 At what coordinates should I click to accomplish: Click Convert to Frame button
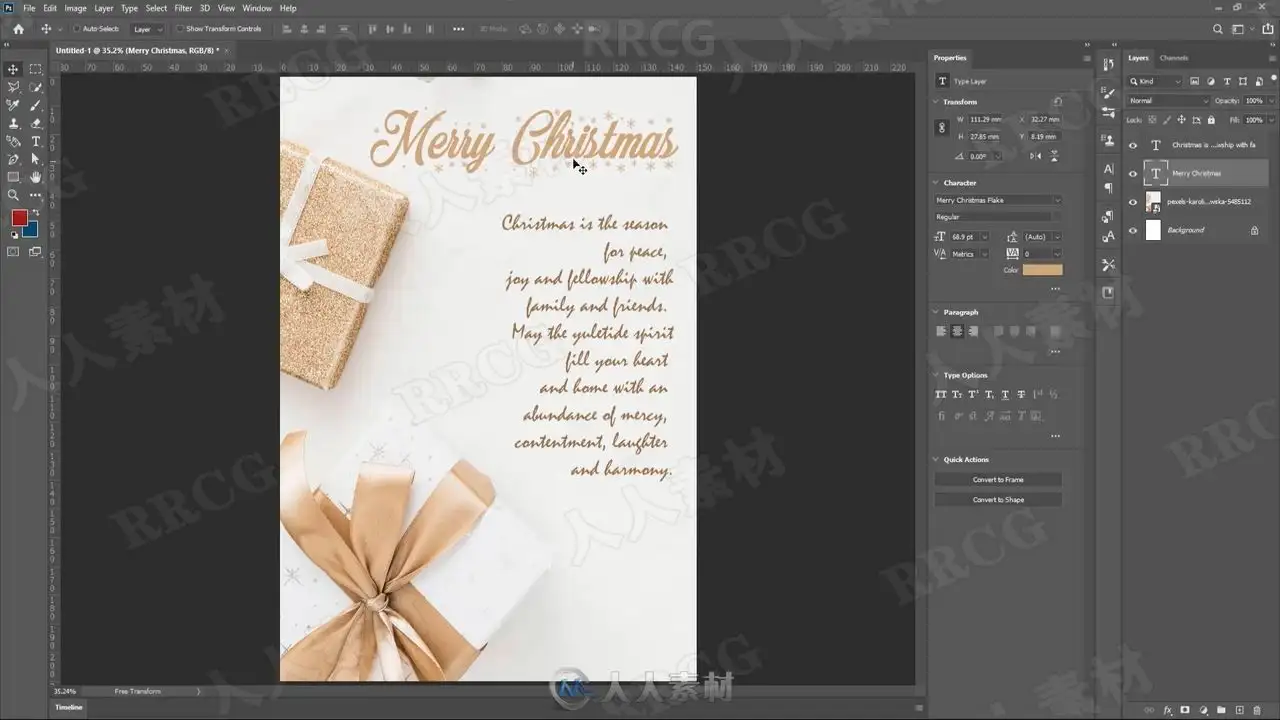click(998, 480)
